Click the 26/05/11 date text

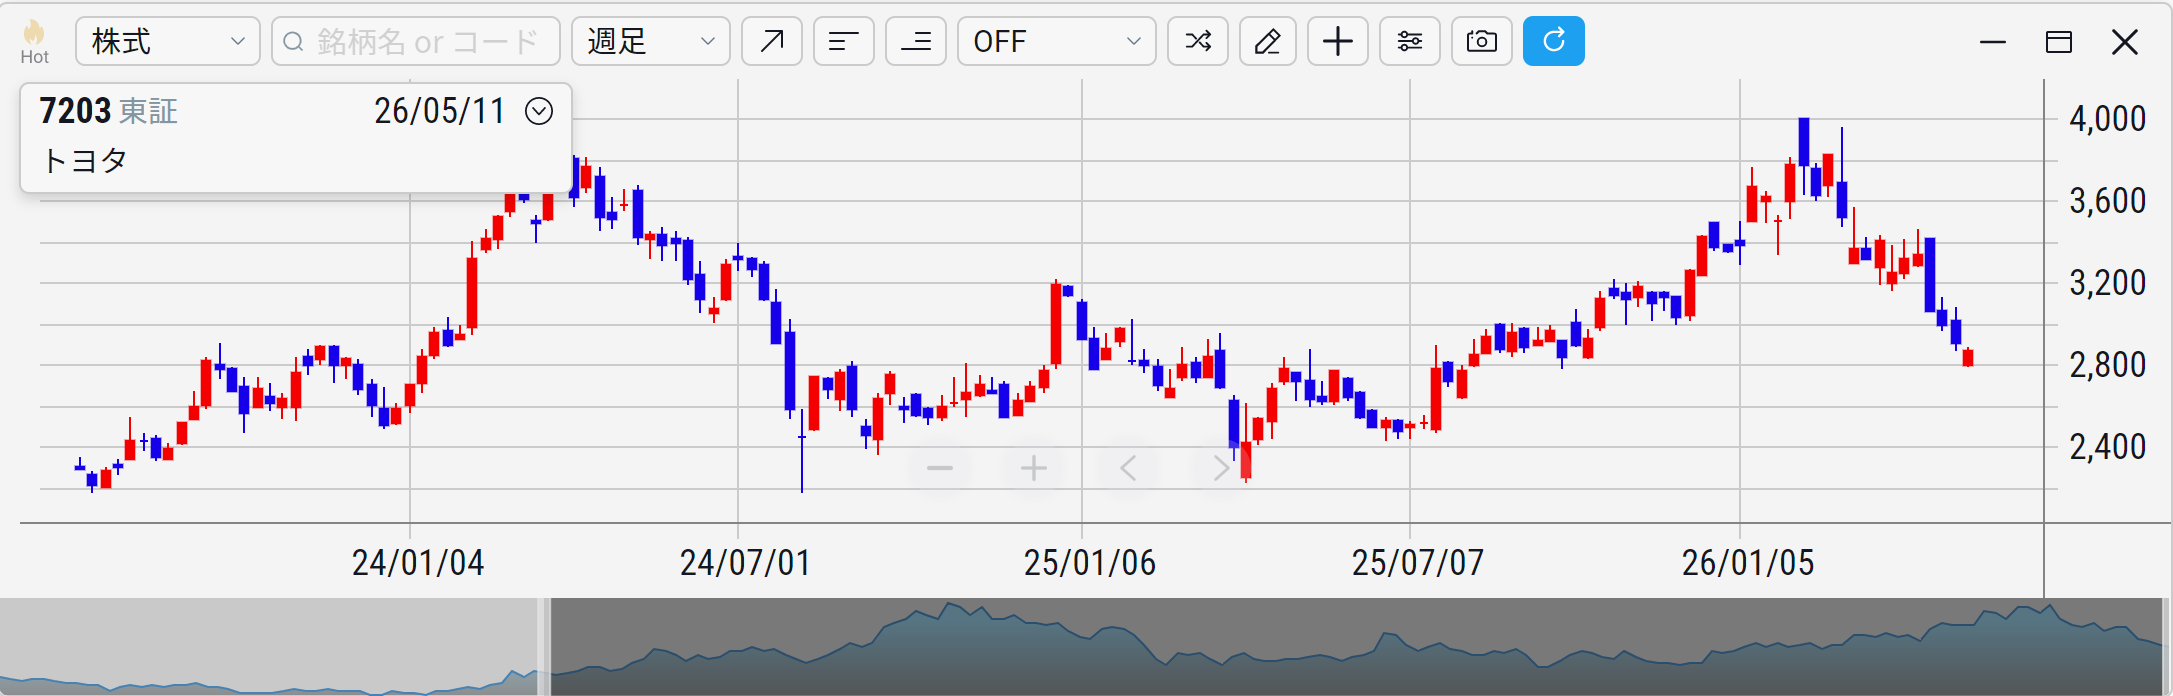tap(440, 111)
